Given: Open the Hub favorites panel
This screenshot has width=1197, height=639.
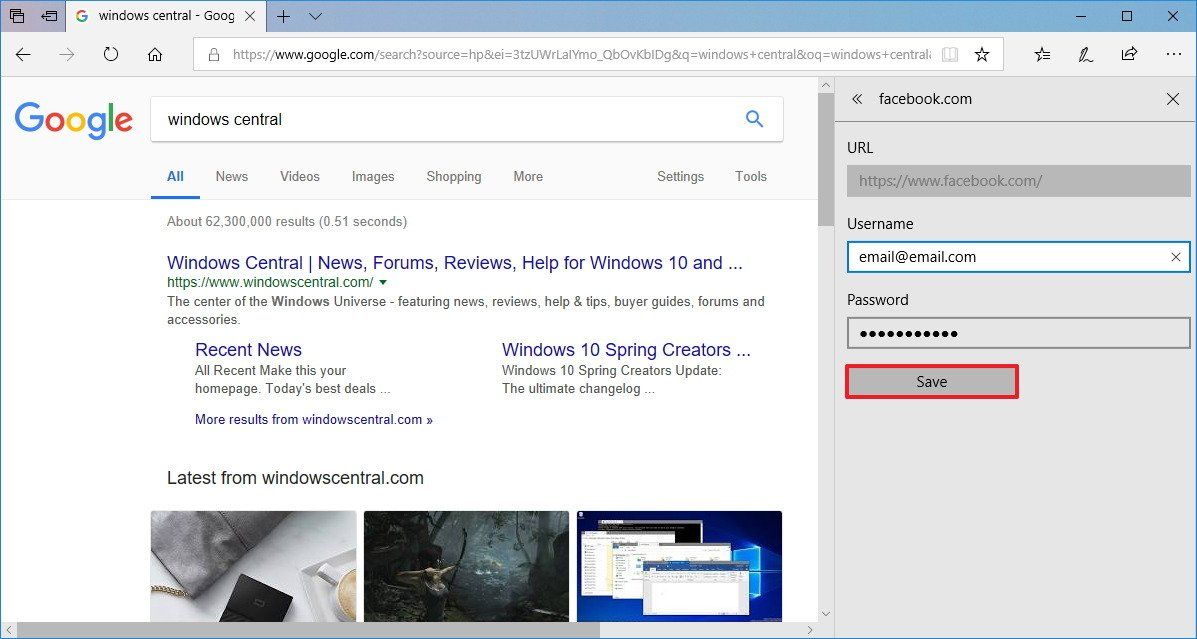Looking at the screenshot, I should 1042,56.
